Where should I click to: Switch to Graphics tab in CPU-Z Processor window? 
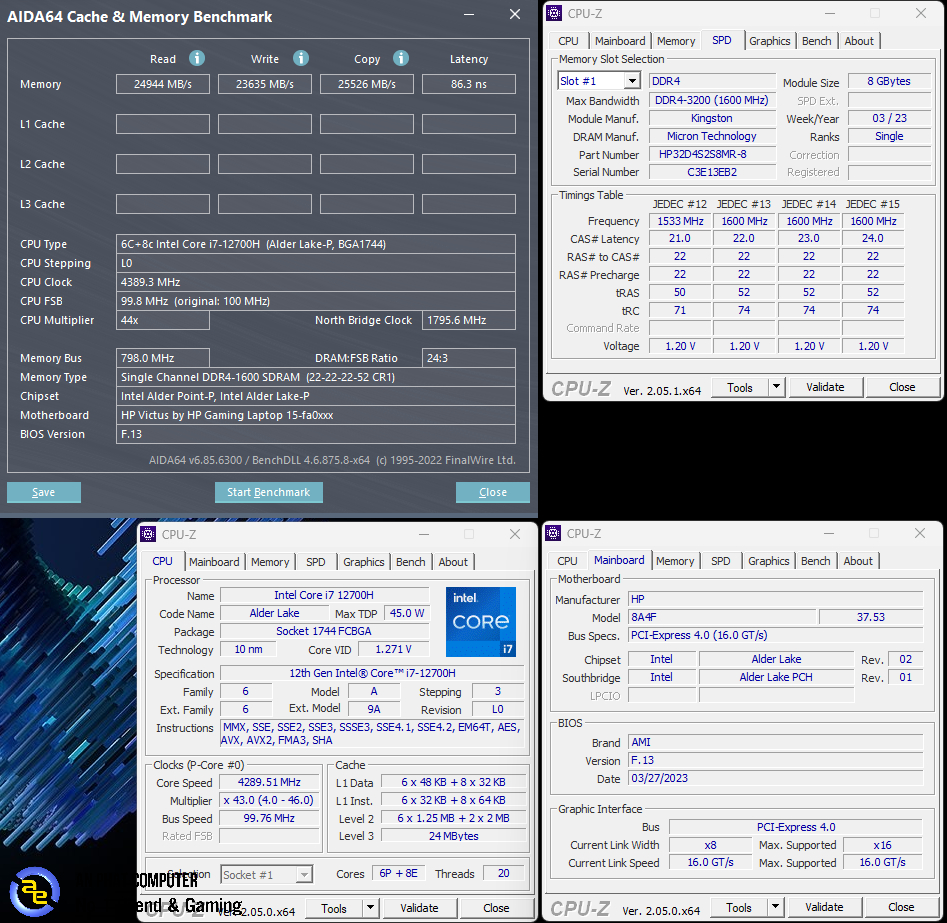[x=364, y=562]
